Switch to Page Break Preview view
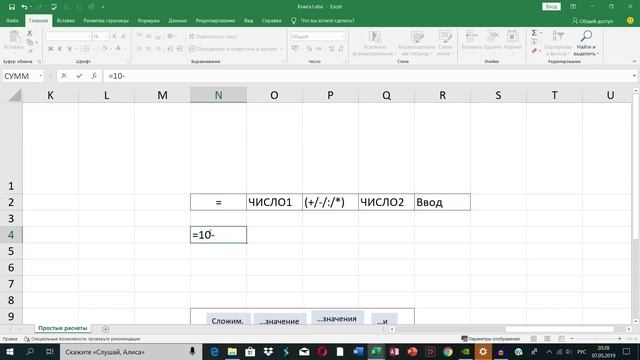Screen dimensions: 640x360 point(561,339)
